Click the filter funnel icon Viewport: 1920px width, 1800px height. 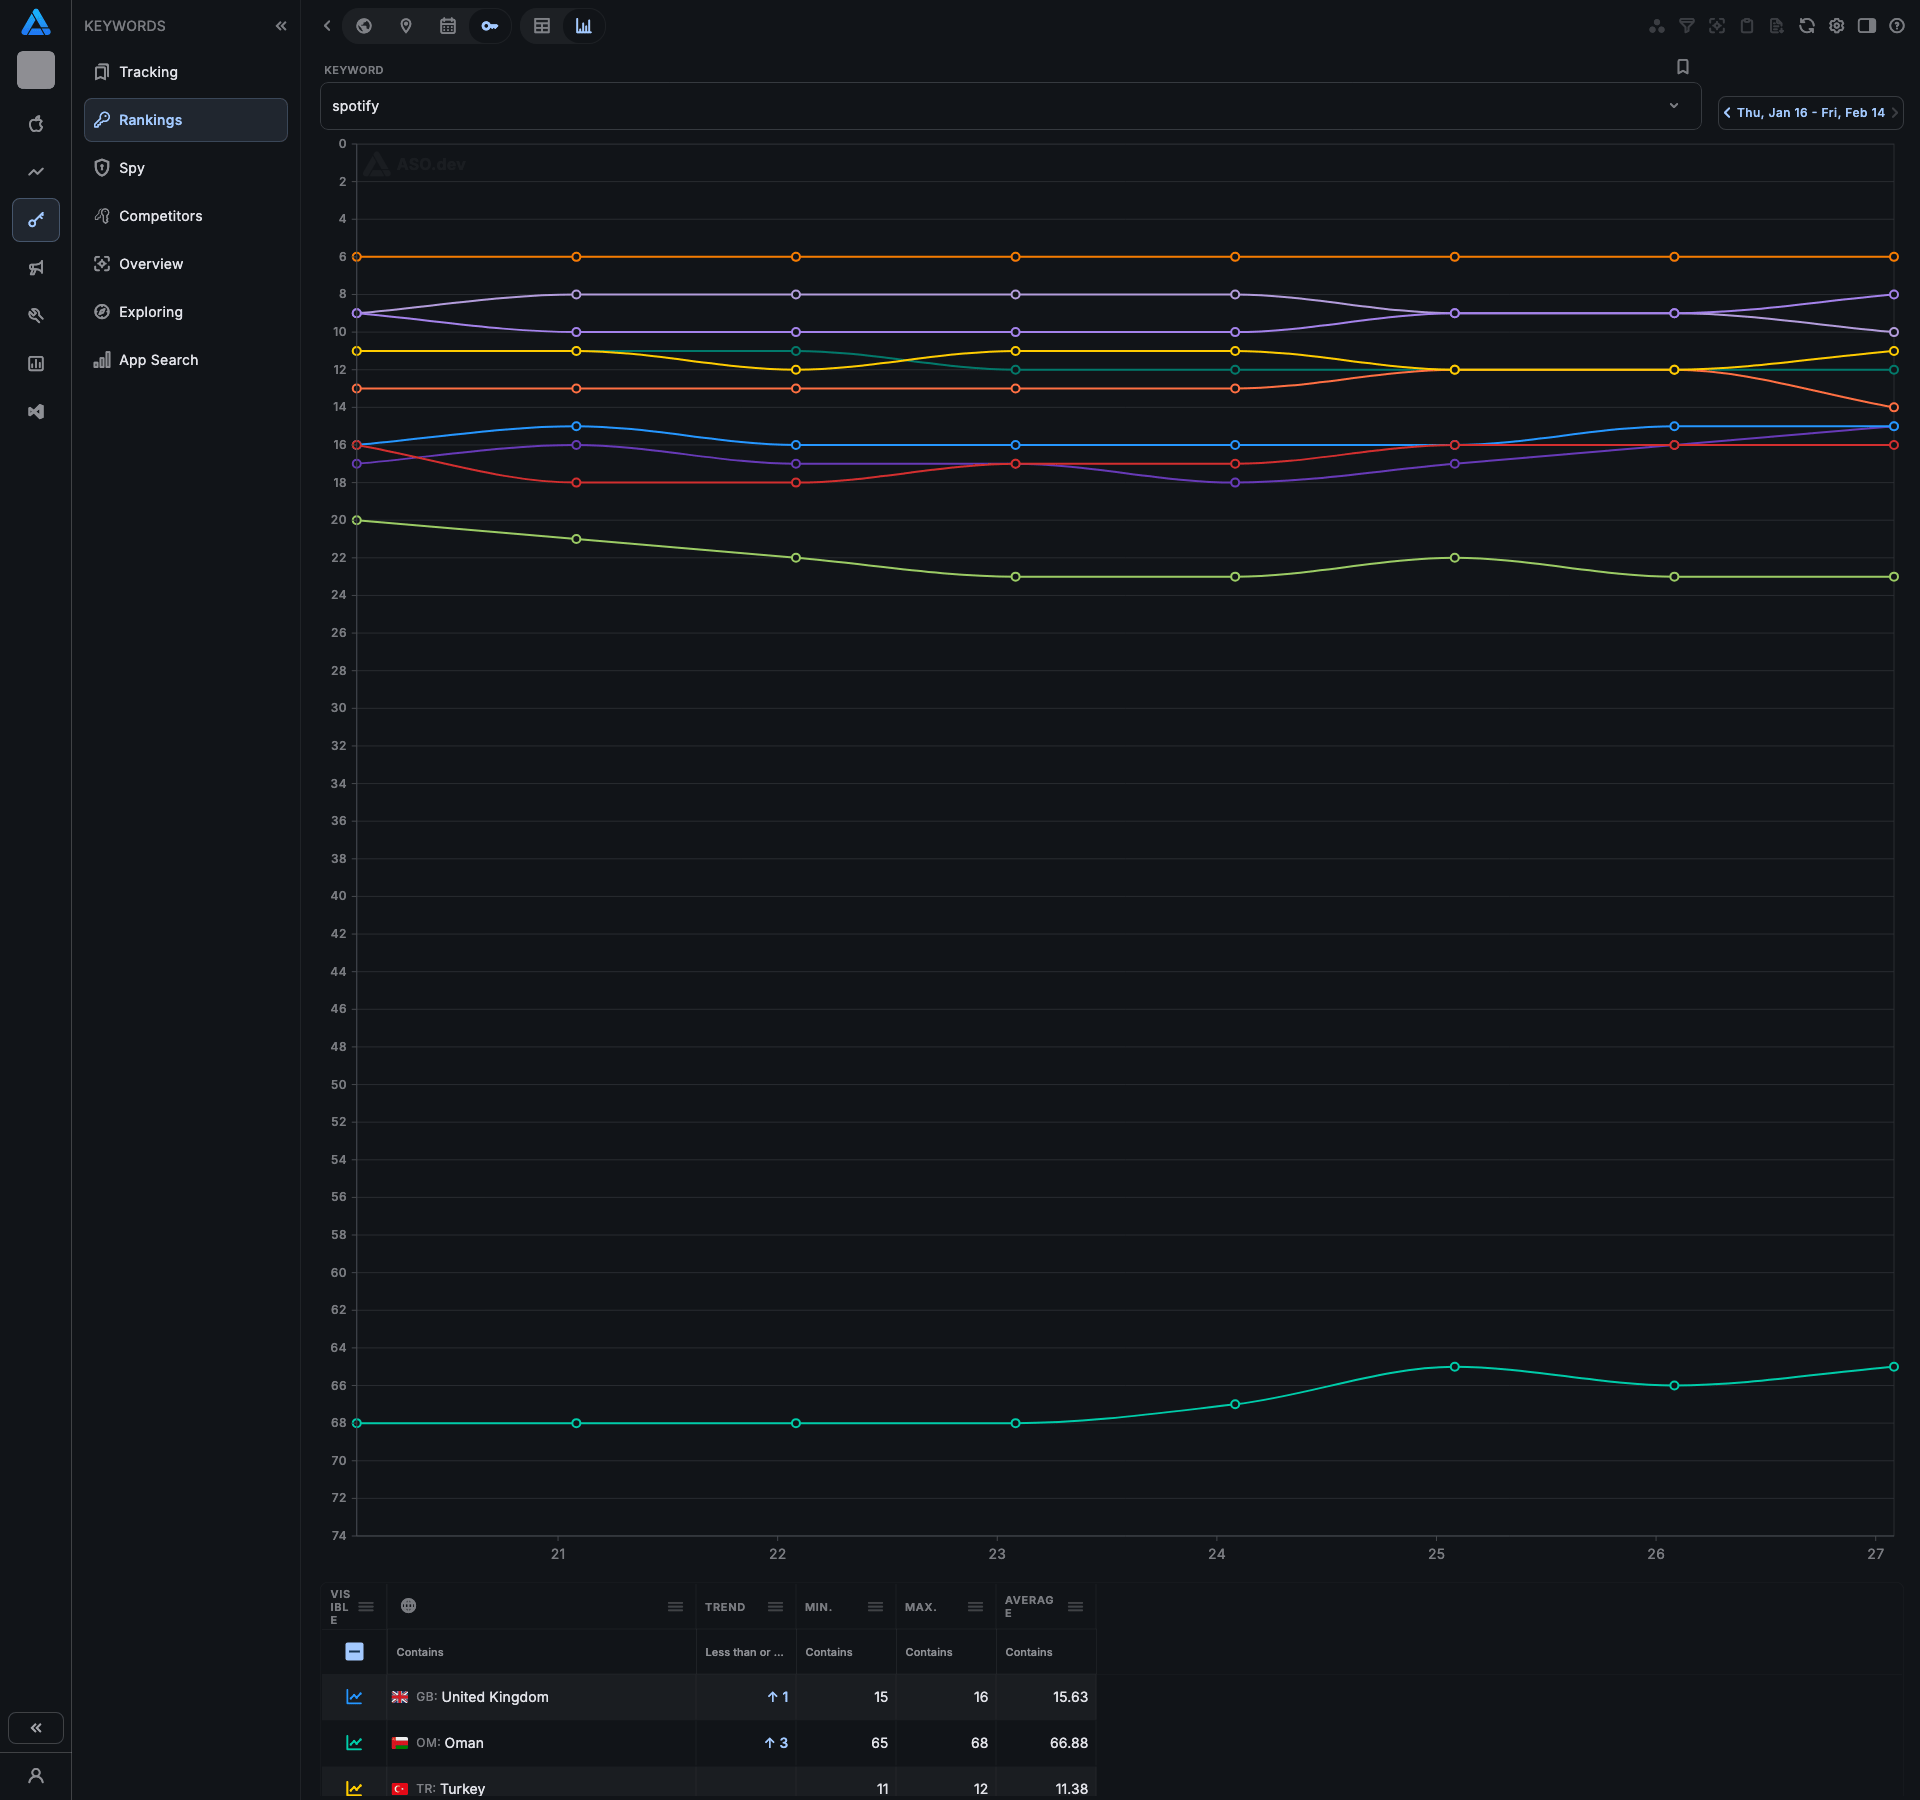(1687, 26)
